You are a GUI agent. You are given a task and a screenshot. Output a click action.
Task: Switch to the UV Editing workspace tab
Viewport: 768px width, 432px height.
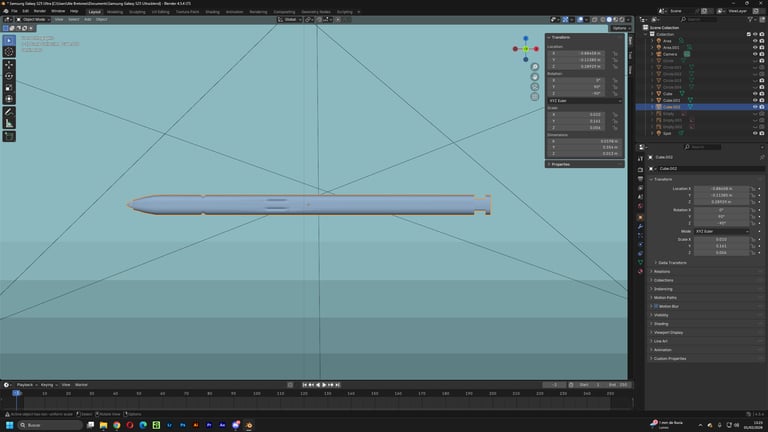coord(161,12)
